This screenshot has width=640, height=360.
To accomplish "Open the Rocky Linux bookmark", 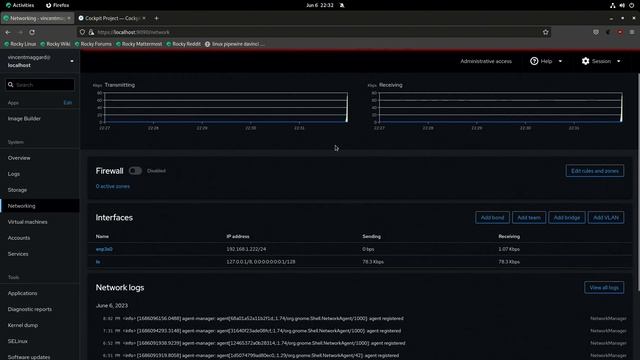I will pyautogui.click(x=20, y=44).
